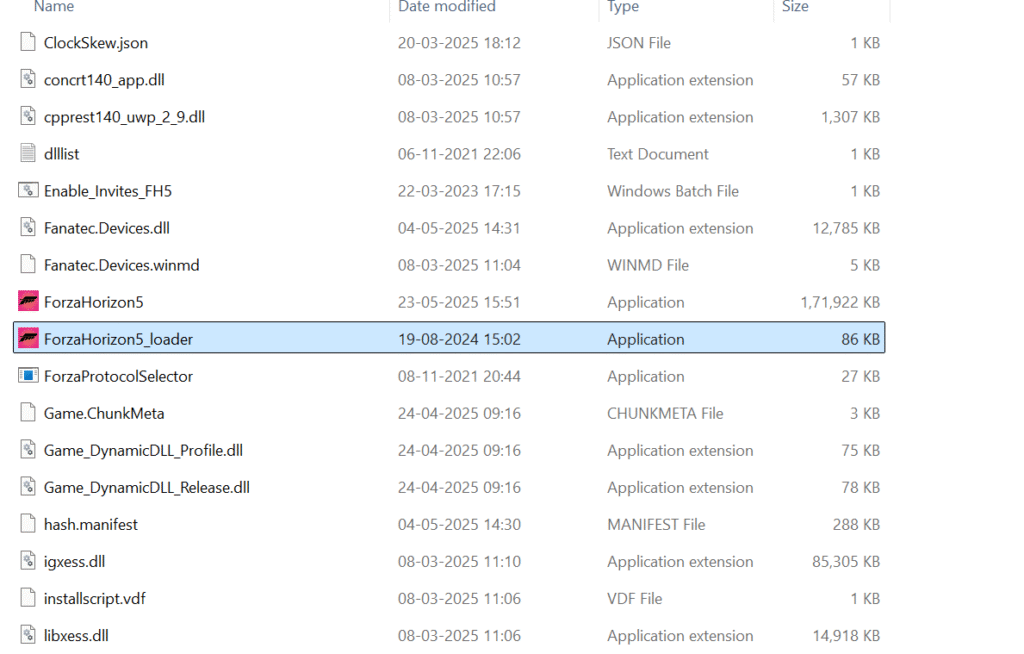
Task: Select Game_DynamicDLL_Release.dll file name
Action: click(147, 488)
